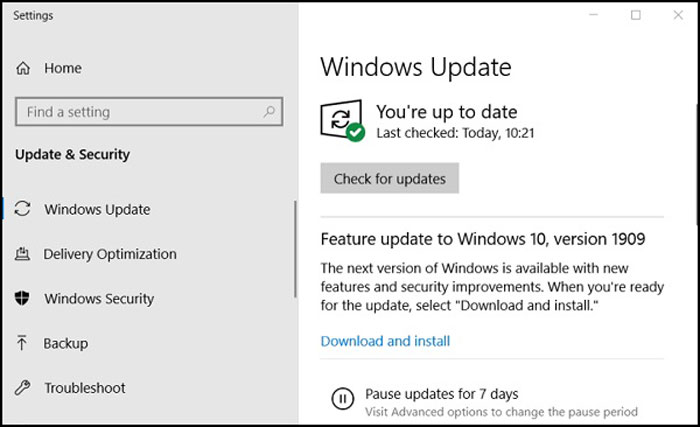This screenshot has width=700, height=427.
Task: Click the Home house icon
Action: [23, 68]
